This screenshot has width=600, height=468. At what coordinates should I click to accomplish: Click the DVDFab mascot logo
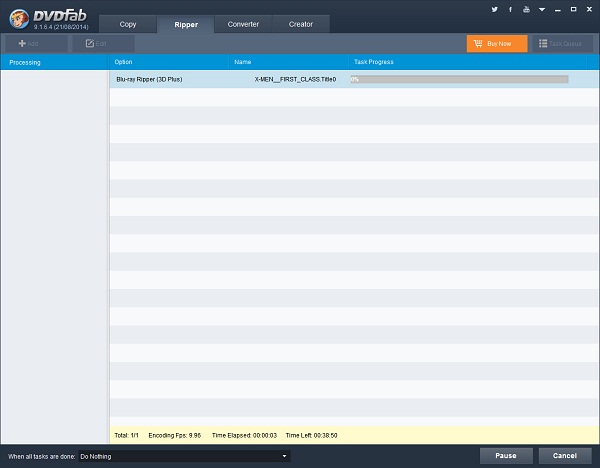coord(19,19)
